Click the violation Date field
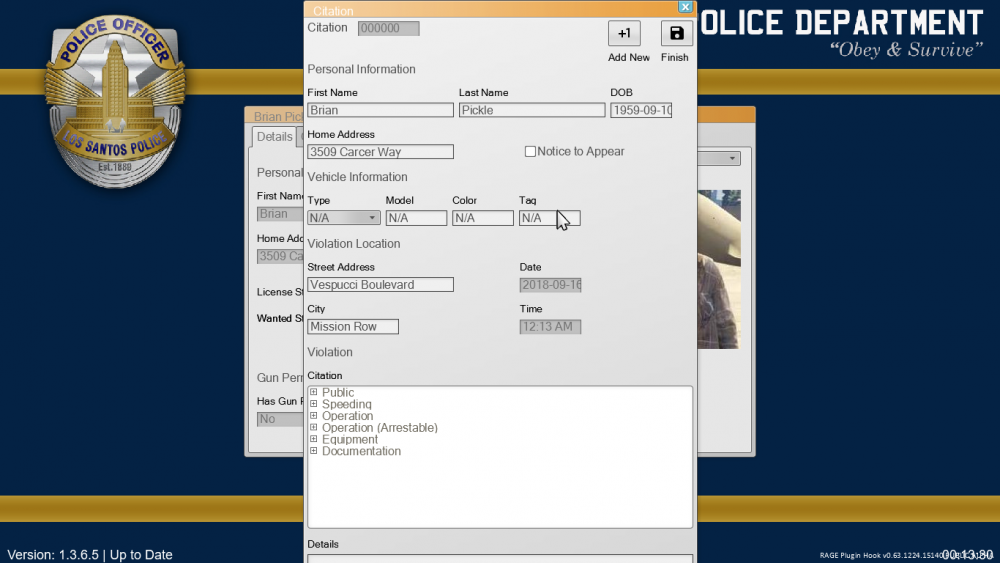 pyautogui.click(x=550, y=285)
